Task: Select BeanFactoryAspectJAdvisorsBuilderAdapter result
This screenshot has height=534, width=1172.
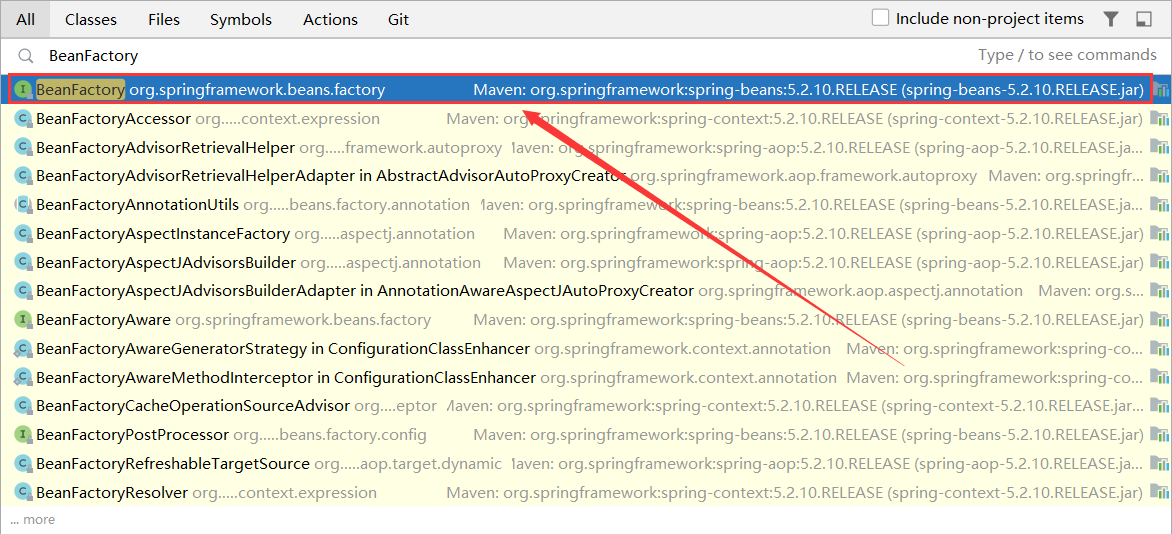Action: pyautogui.click(x=586, y=290)
